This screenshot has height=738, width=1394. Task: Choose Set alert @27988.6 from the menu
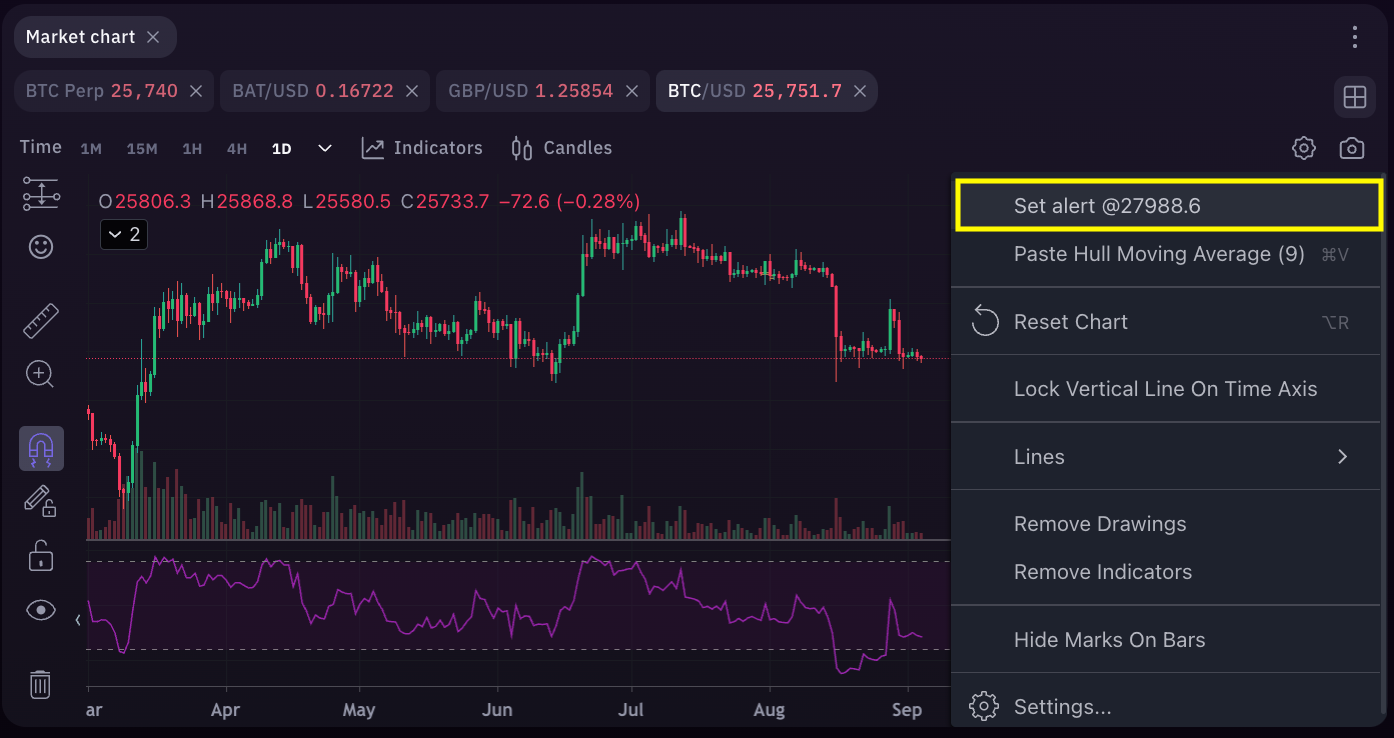click(1166, 205)
